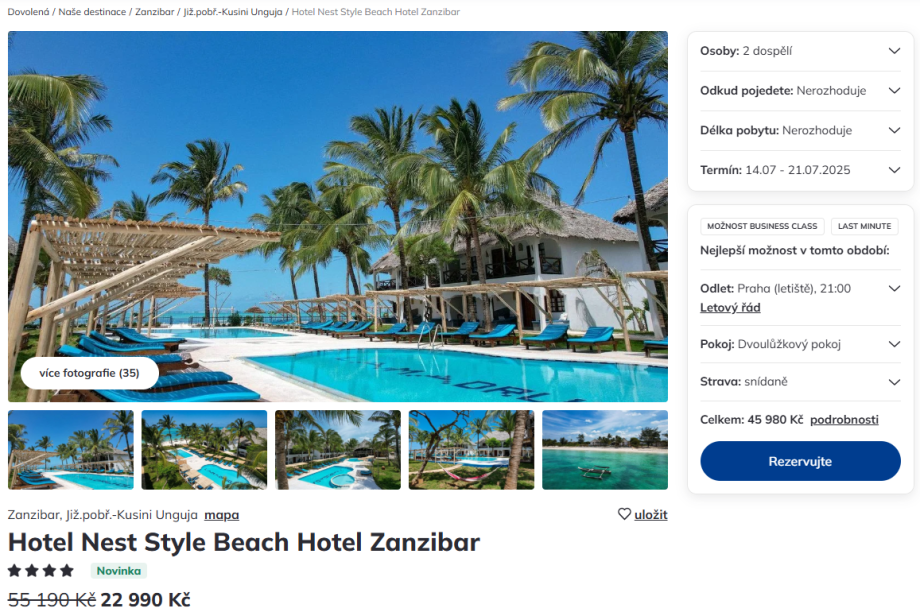
Task: Select the hammock garden thumbnail
Action: pos(471,450)
